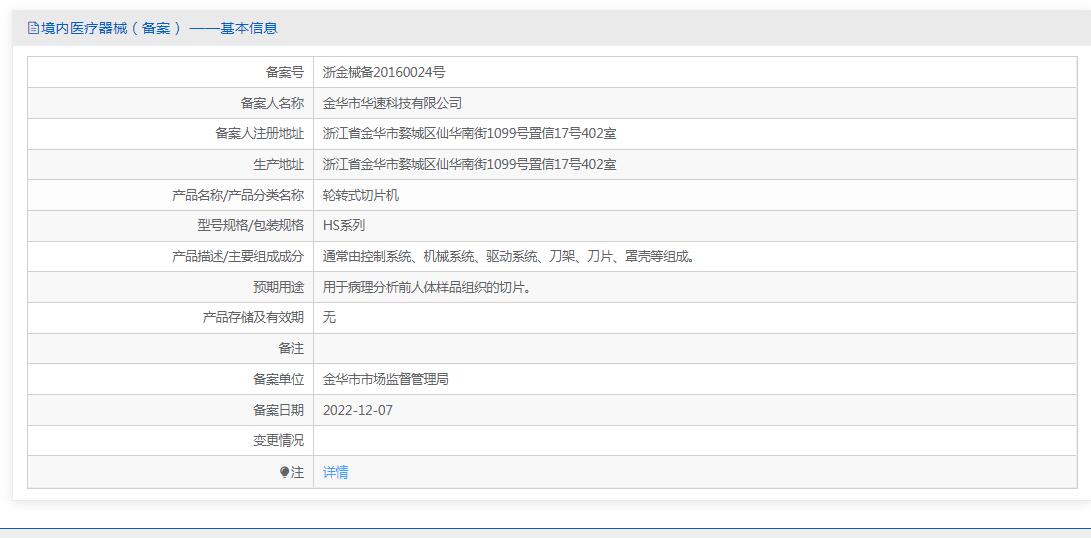Select company name 金华市华速科技有限公司
The width and height of the screenshot is (1091, 538).
(392, 104)
